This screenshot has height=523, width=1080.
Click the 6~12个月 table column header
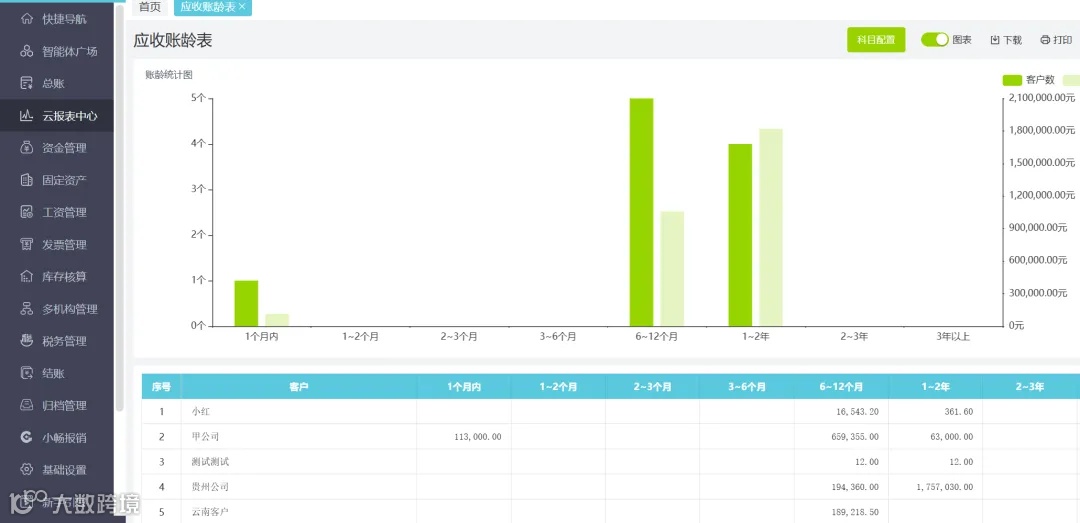coord(841,387)
